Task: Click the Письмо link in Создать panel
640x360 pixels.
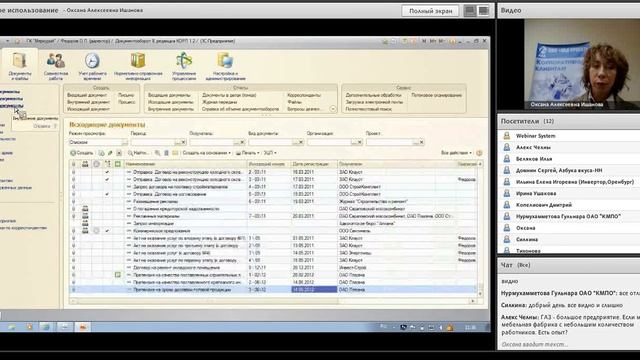Action: tap(126, 95)
